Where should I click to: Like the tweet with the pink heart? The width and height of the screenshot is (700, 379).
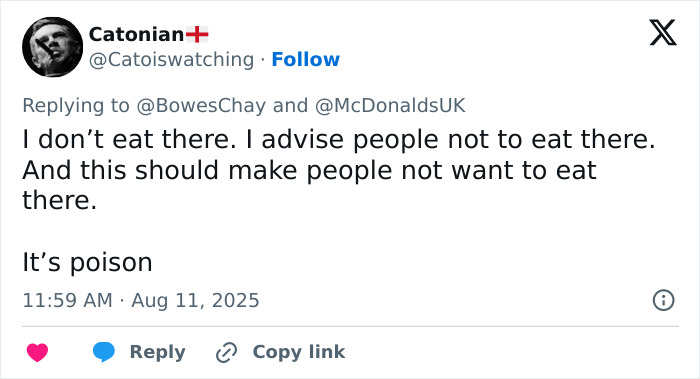tap(38, 352)
